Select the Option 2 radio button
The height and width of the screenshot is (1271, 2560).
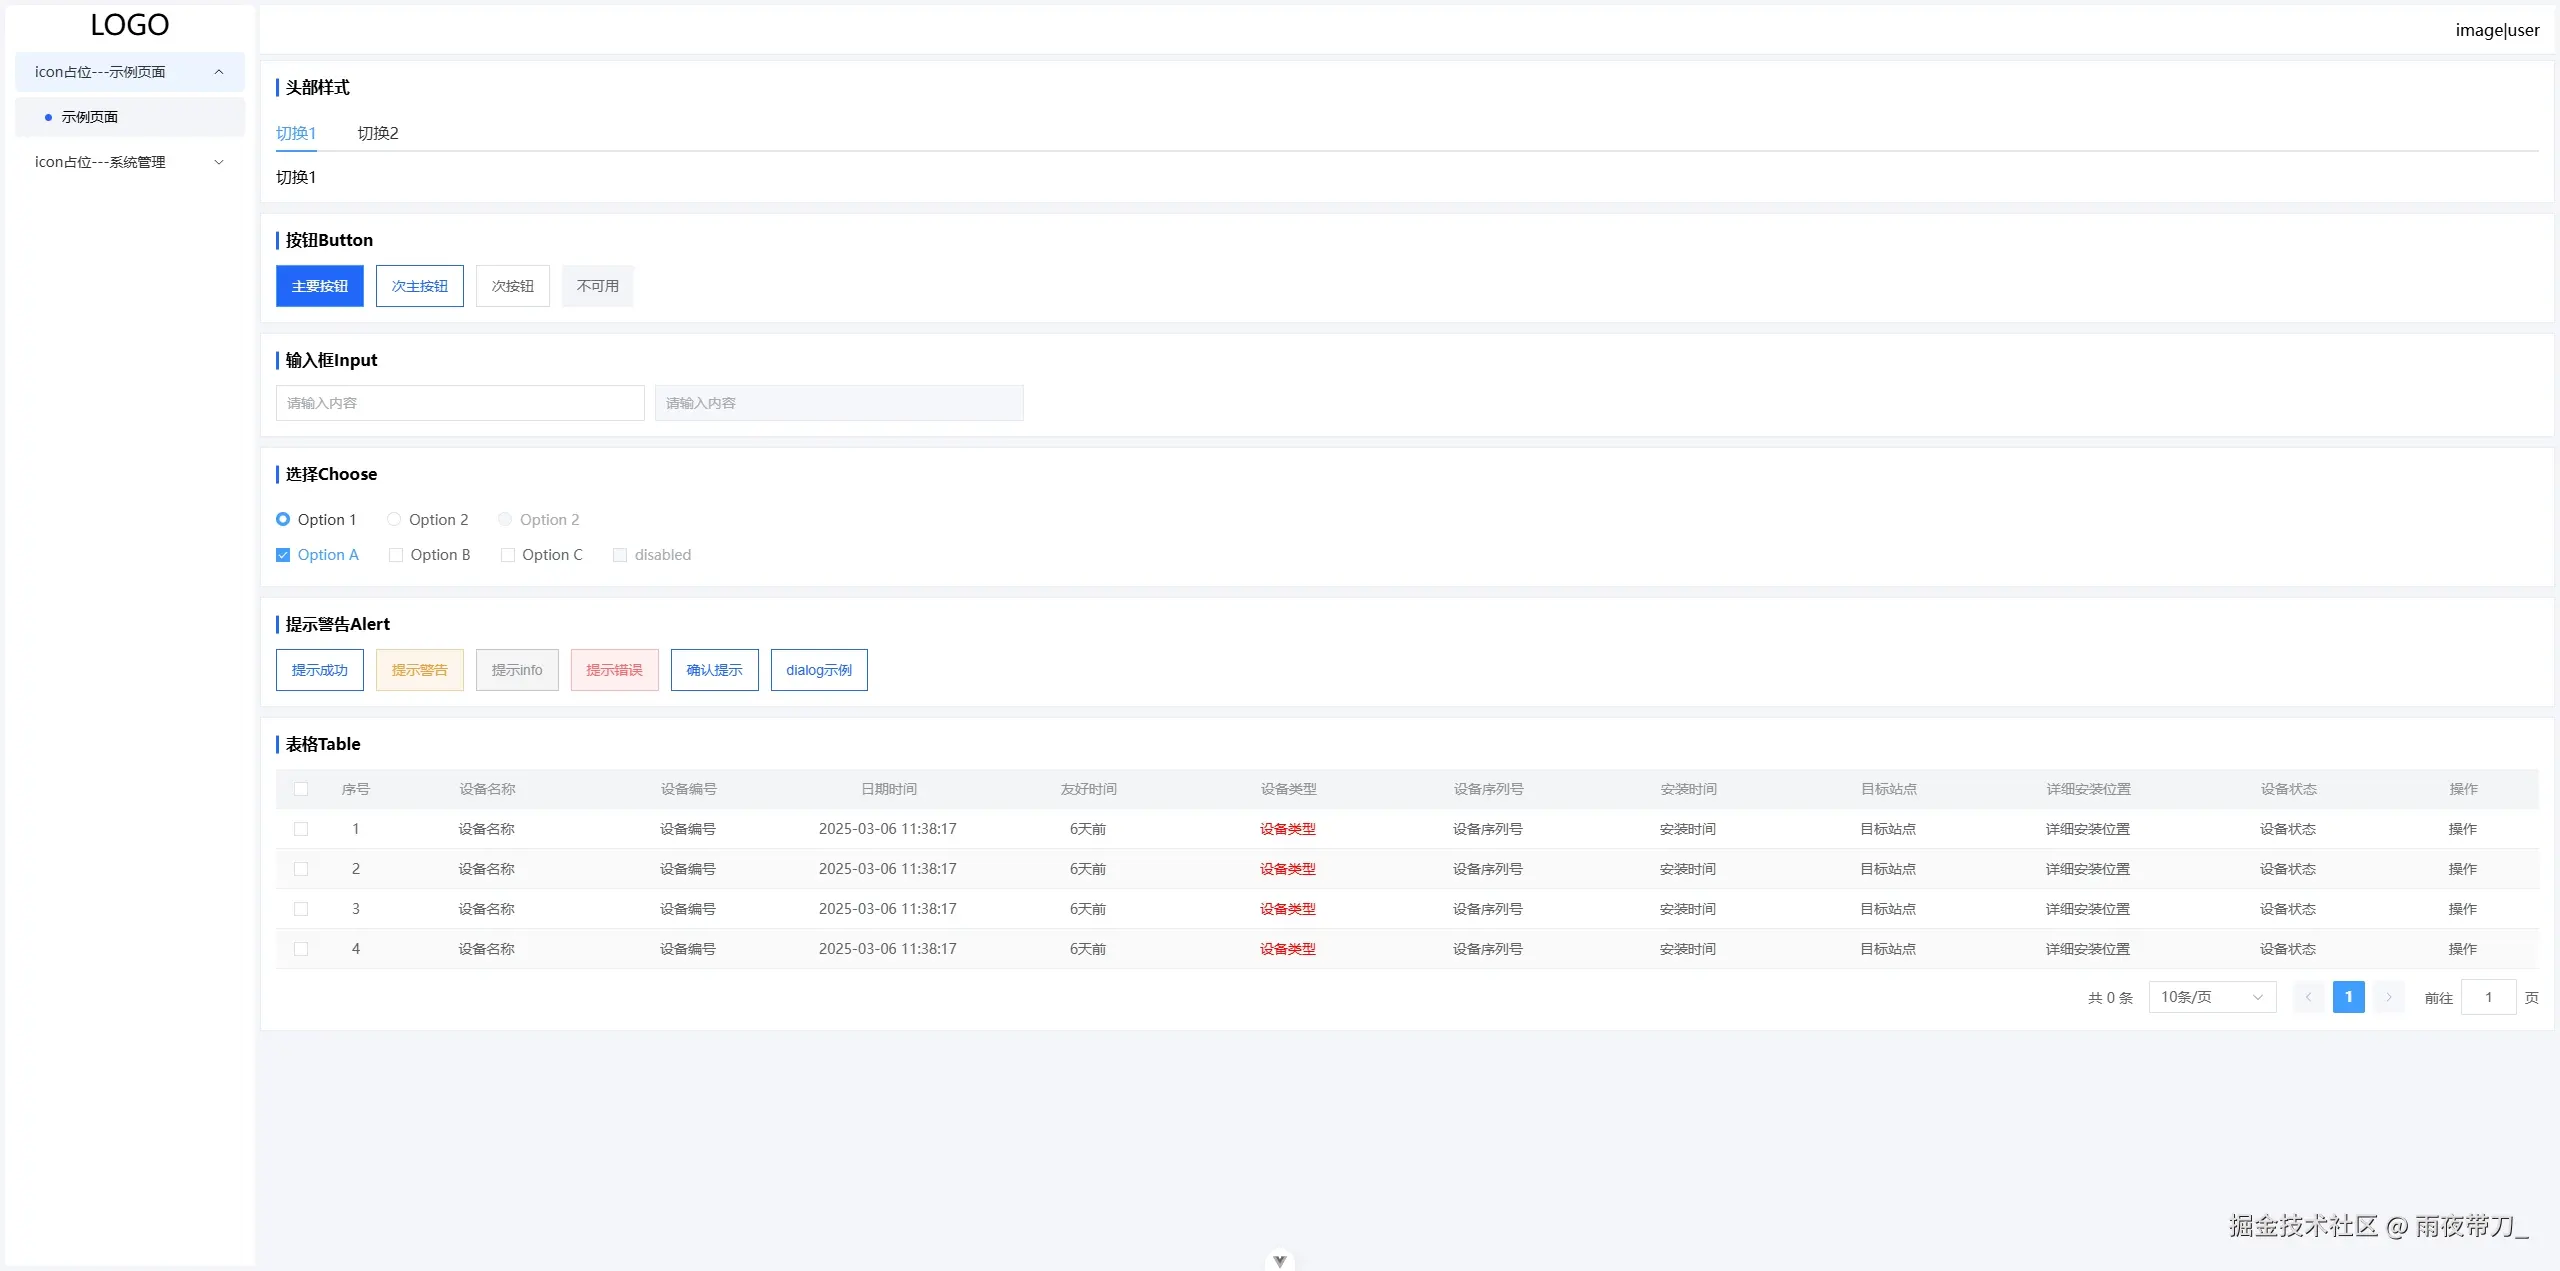click(x=395, y=519)
